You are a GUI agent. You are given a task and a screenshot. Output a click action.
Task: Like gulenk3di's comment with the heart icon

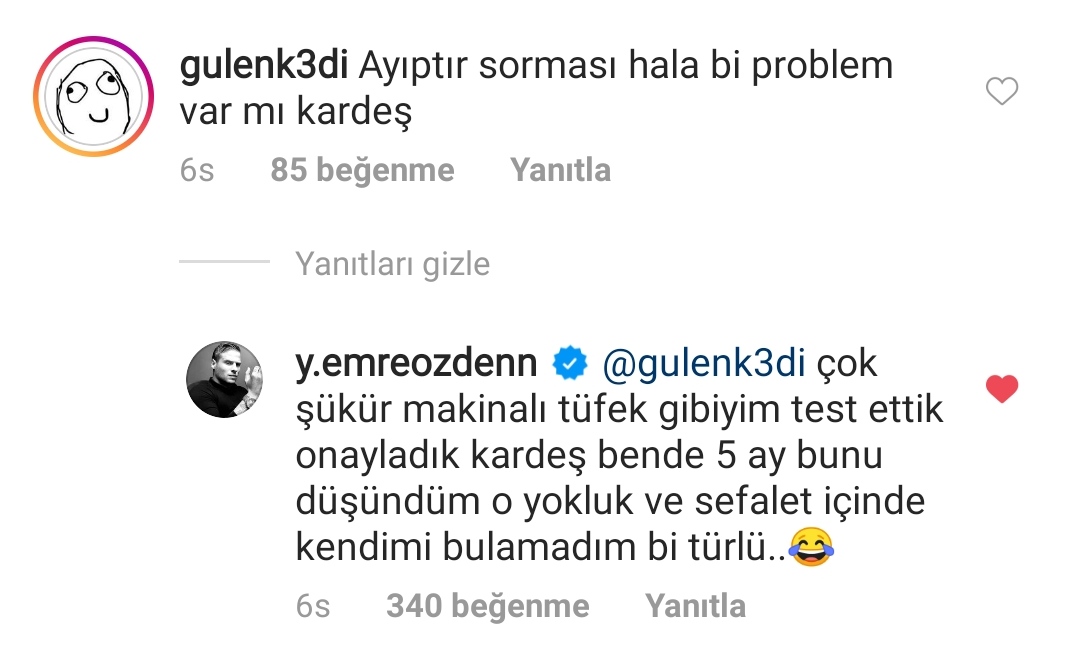click(x=1001, y=91)
